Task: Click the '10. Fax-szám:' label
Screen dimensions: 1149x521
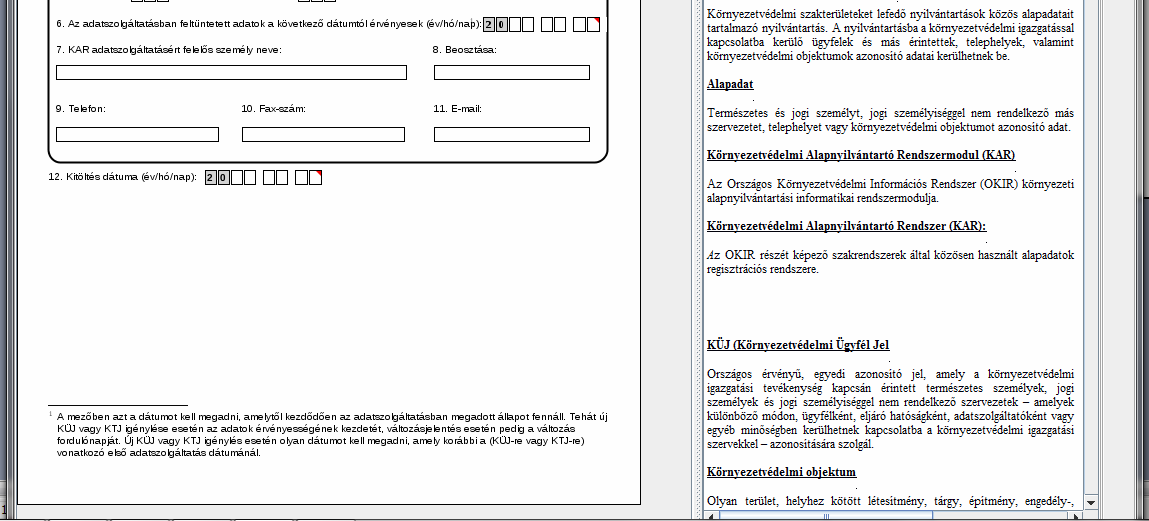Action: [273, 108]
